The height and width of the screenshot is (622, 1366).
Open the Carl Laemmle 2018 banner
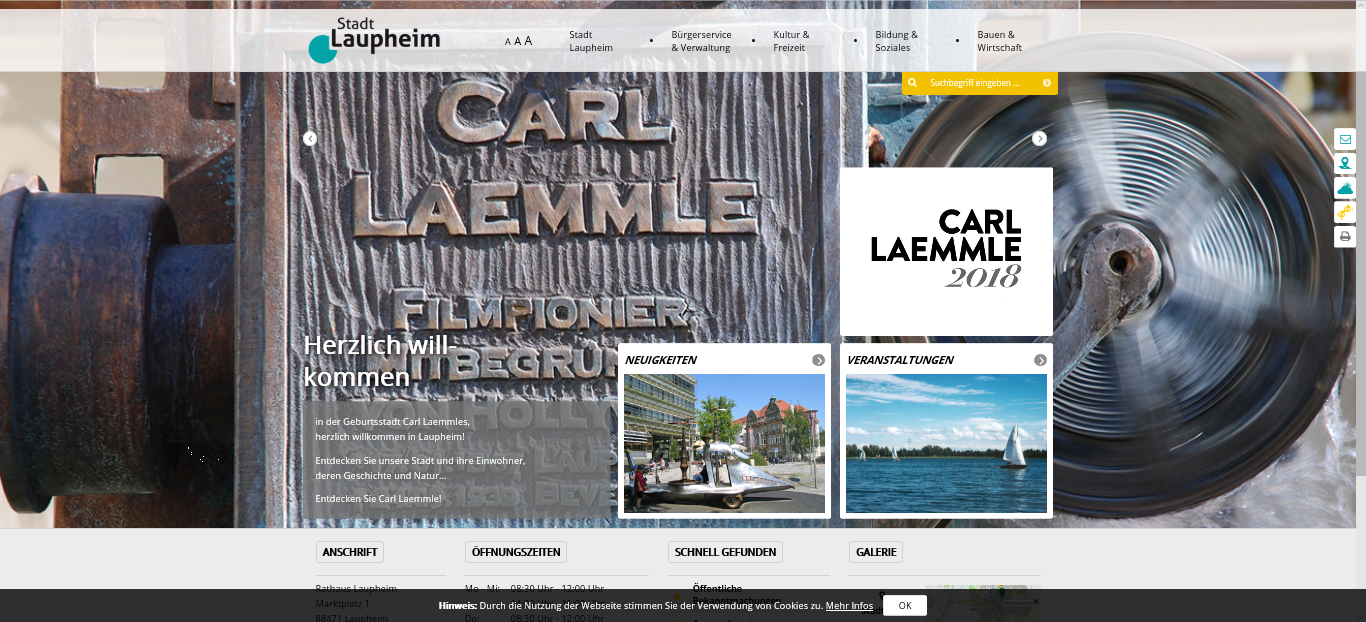[x=946, y=251]
